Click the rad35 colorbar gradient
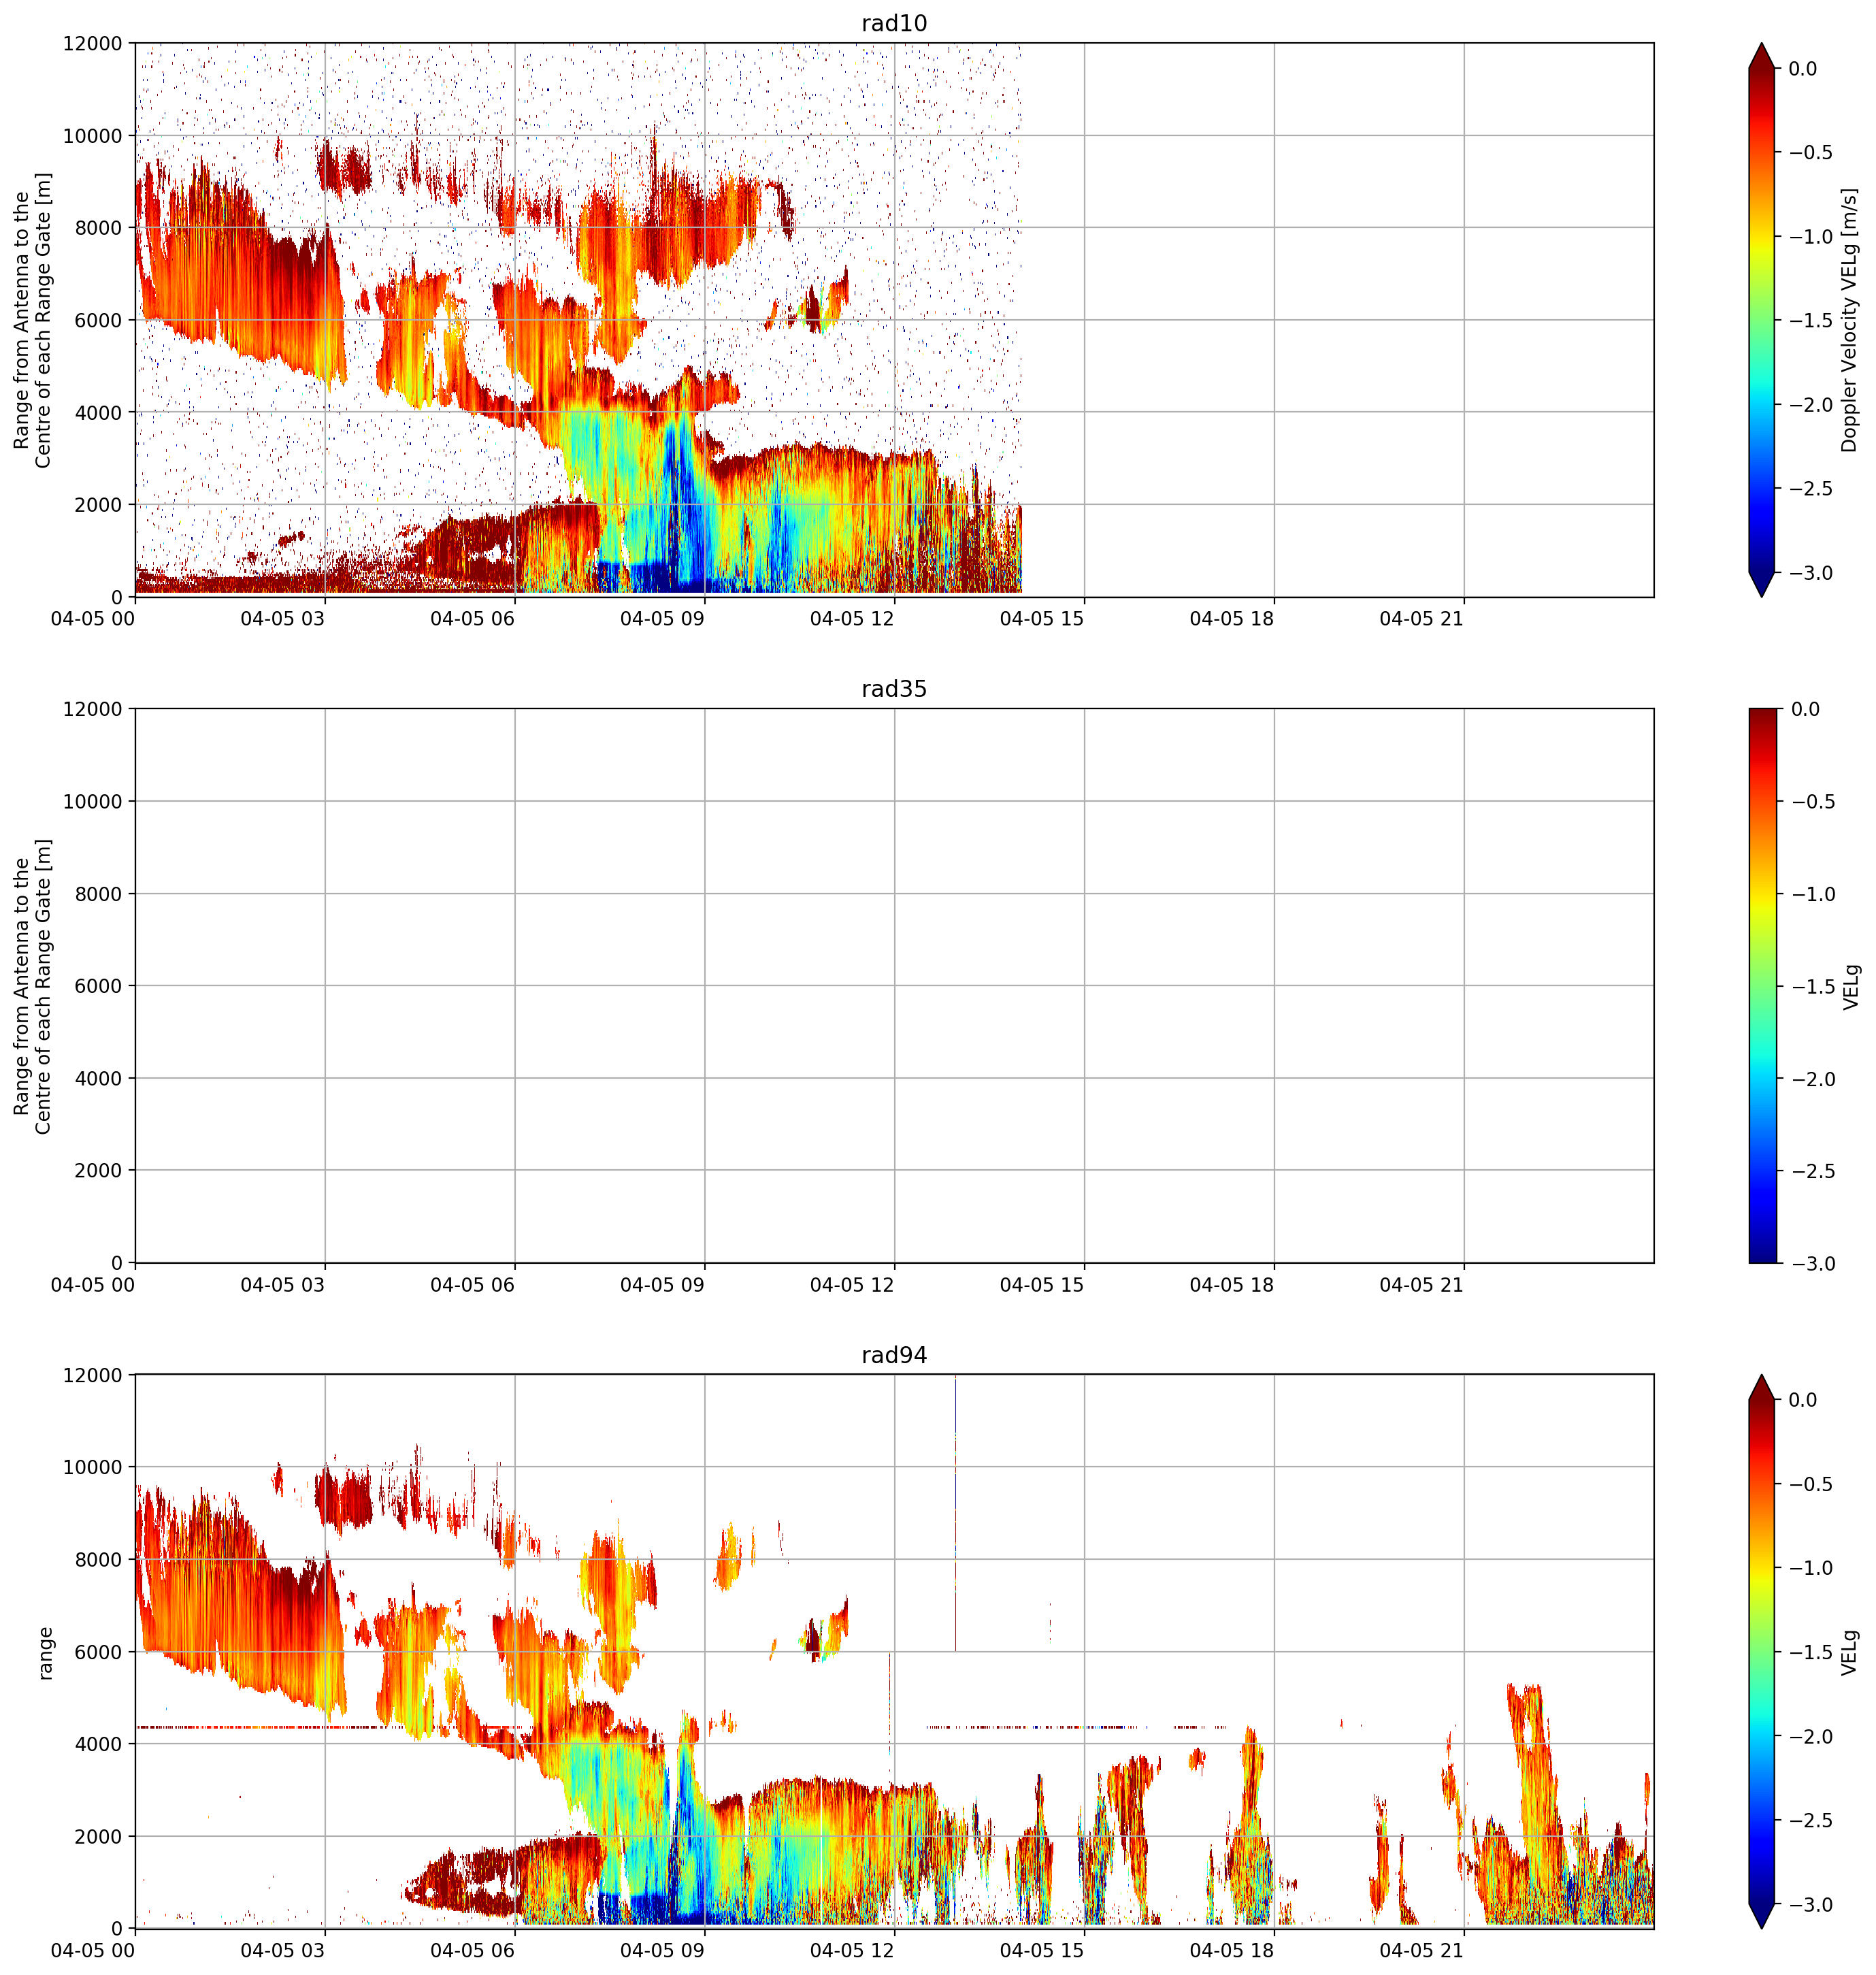The width and height of the screenshot is (1876, 1975). 1764,986
